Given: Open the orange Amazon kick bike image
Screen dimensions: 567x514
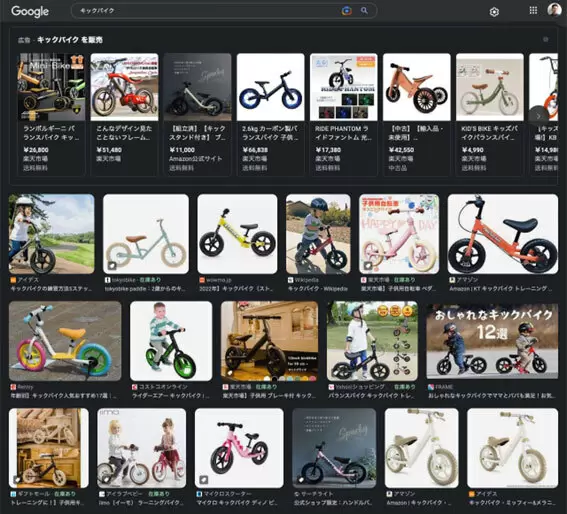Looking at the screenshot, I should click(503, 234).
